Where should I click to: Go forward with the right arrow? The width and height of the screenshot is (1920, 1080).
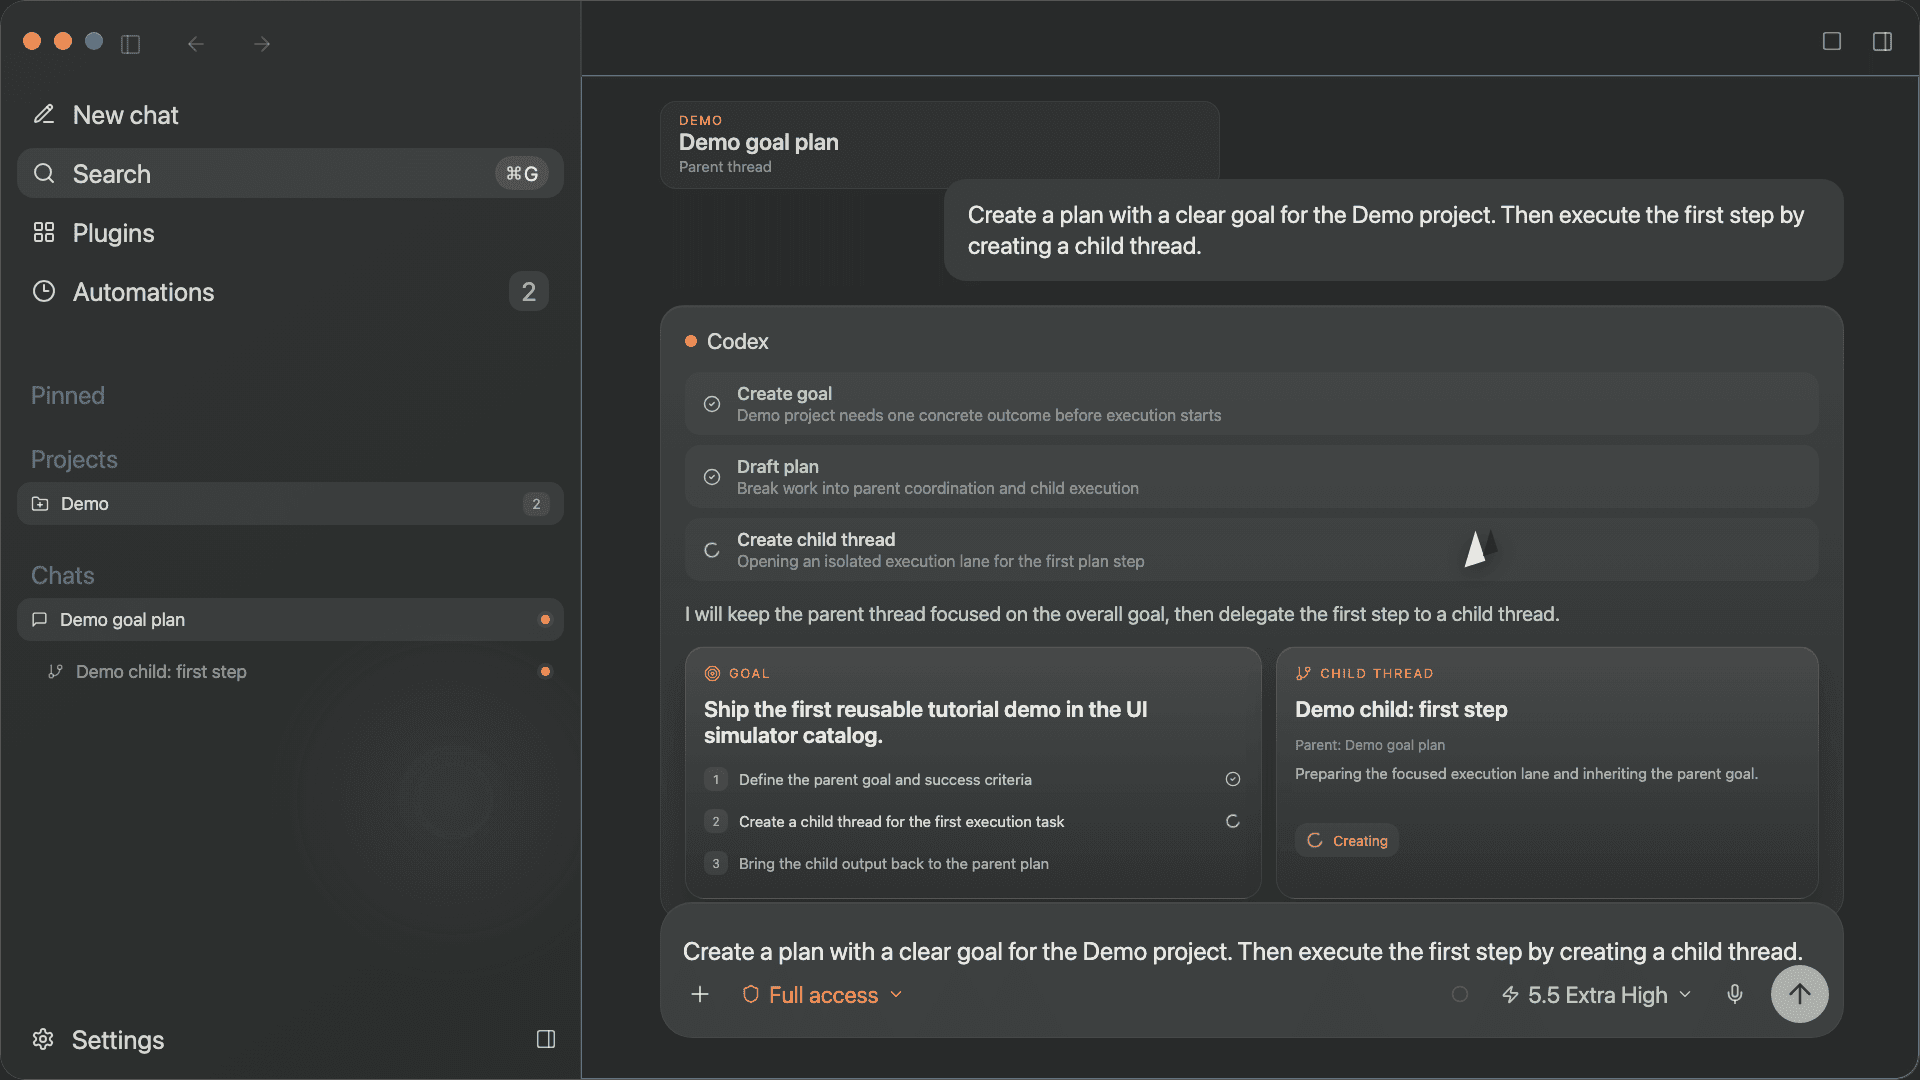[262, 44]
